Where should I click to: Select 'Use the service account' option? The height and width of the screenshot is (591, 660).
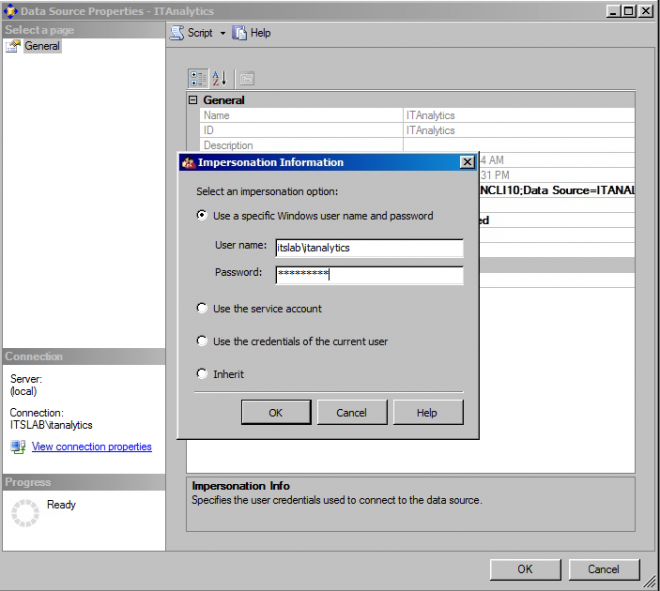202,308
